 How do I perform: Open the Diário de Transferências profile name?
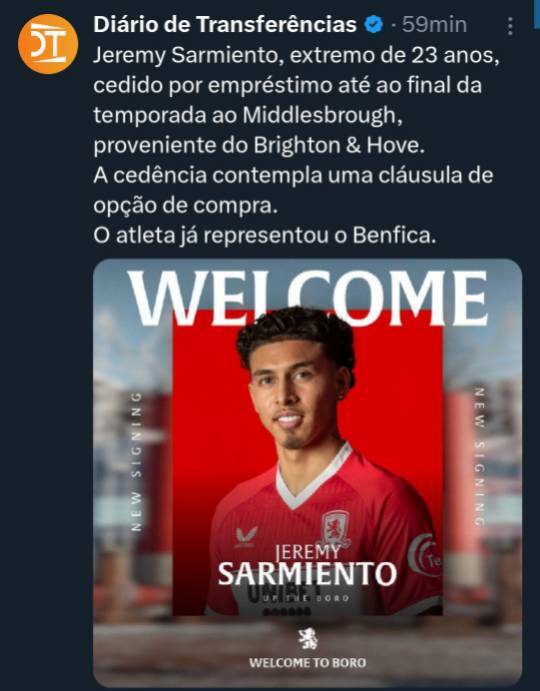(225, 24)
